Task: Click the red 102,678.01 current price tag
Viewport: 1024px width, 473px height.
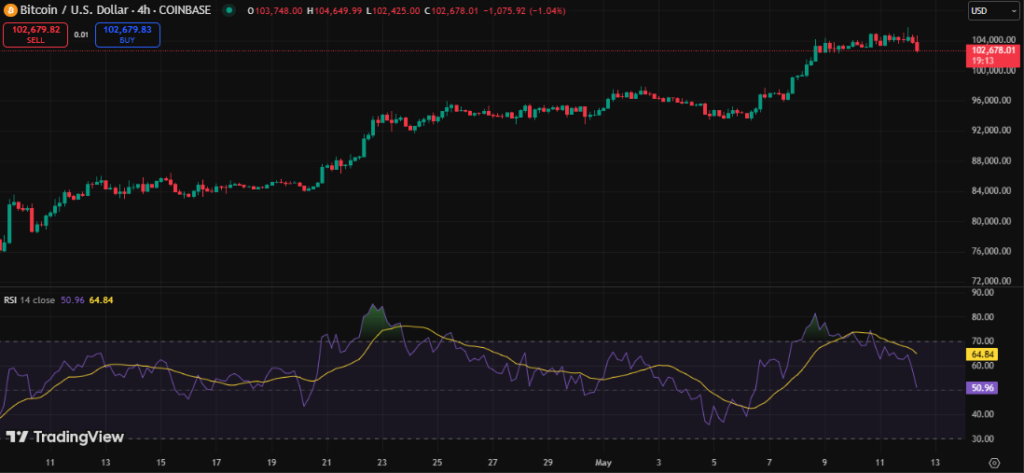Action: tap(993, 55)
